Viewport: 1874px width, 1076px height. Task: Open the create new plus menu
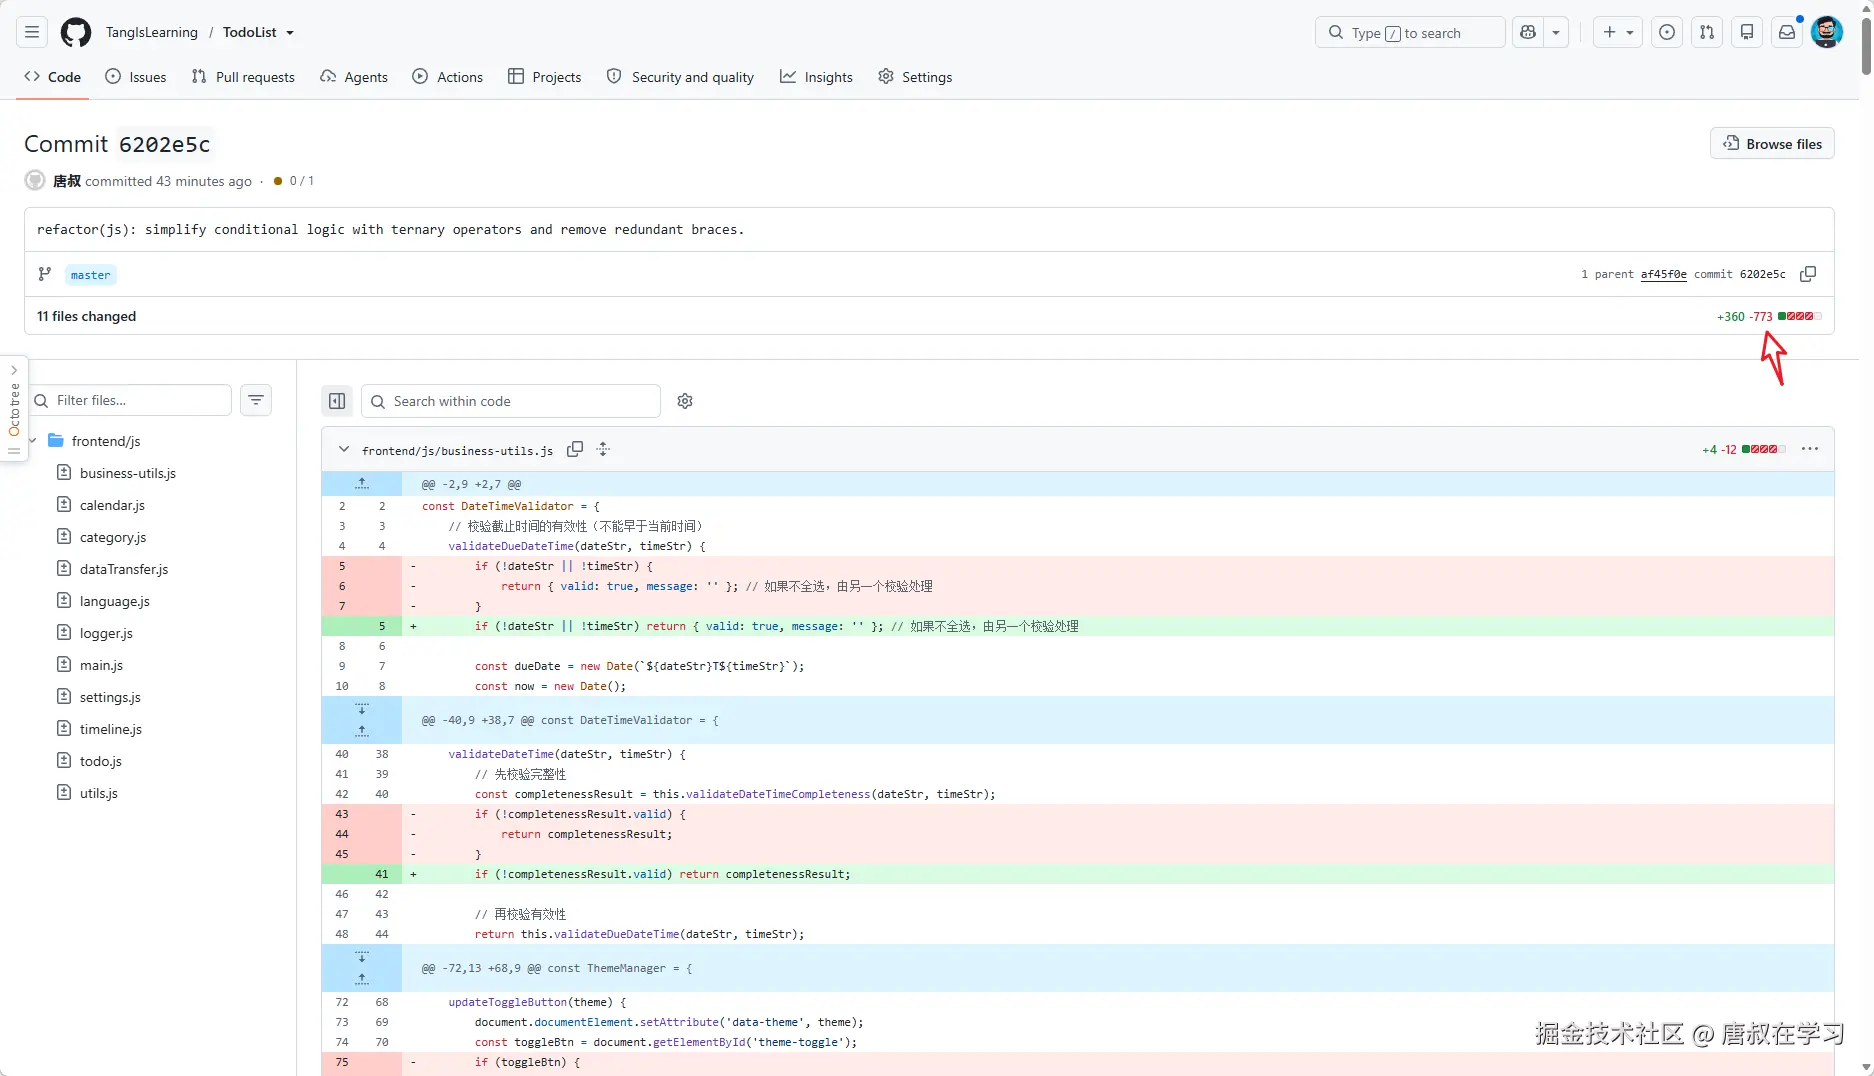pos(1618,33)
